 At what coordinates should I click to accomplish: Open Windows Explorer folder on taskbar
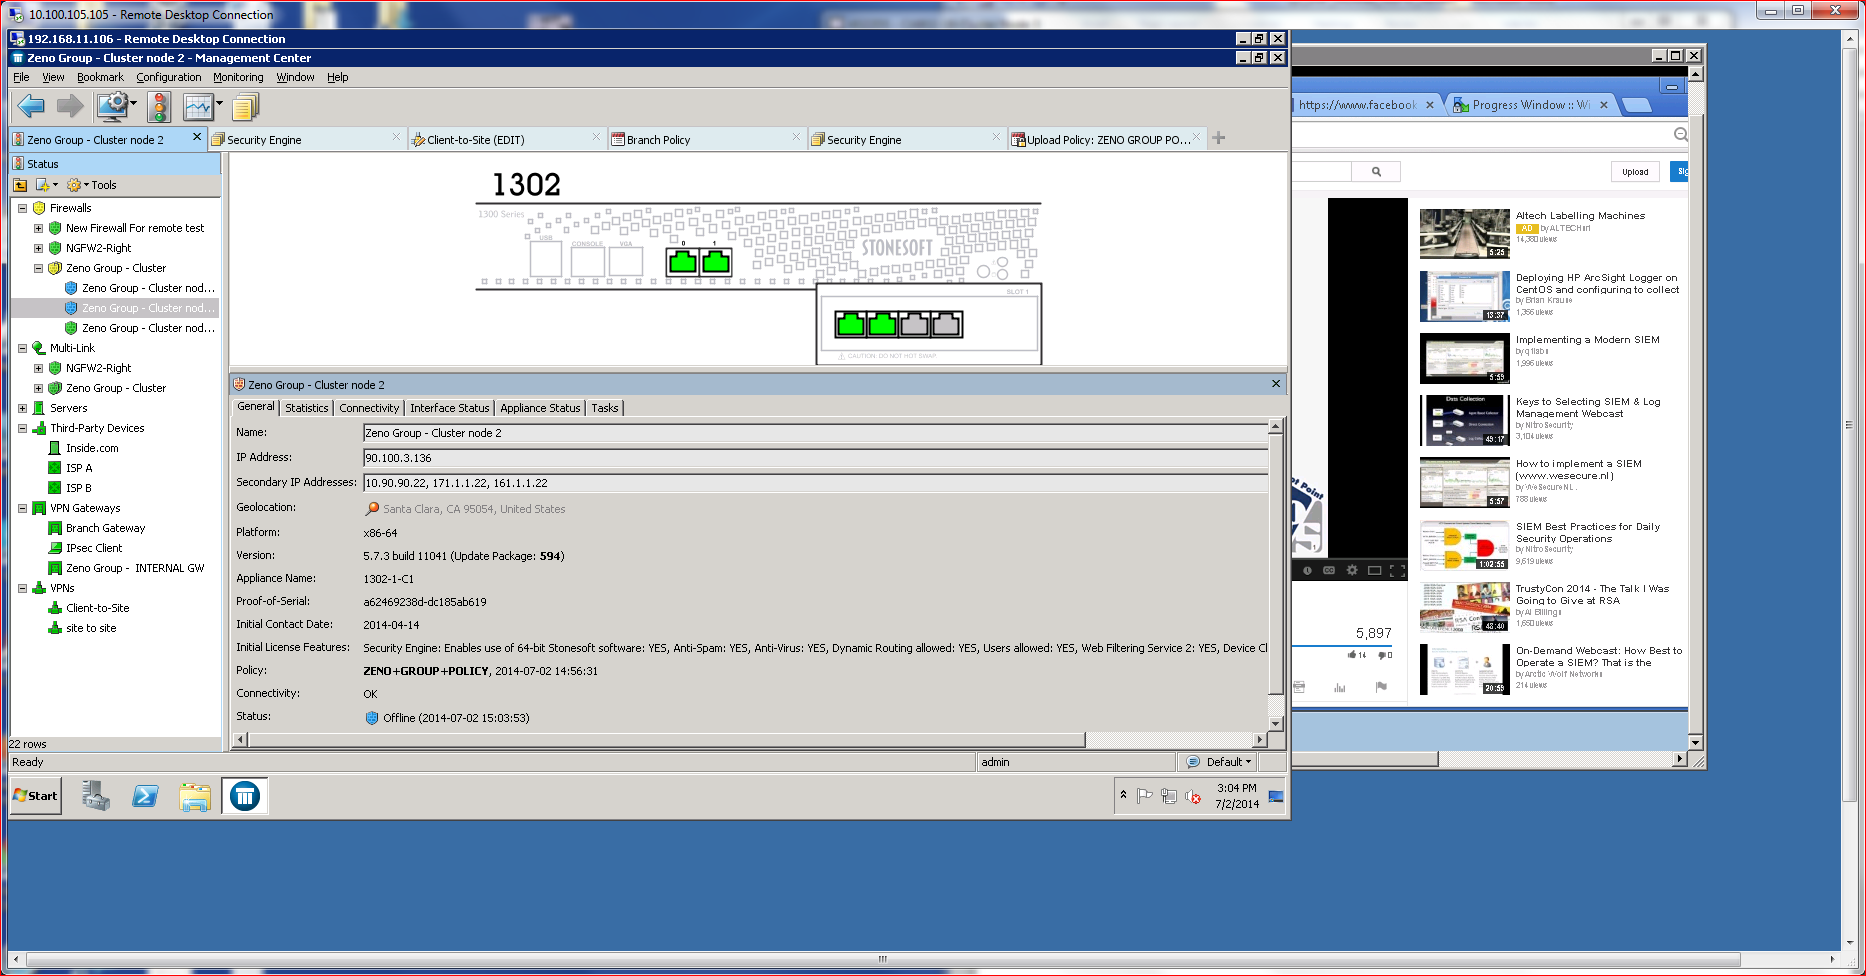(x=195, y=797)
